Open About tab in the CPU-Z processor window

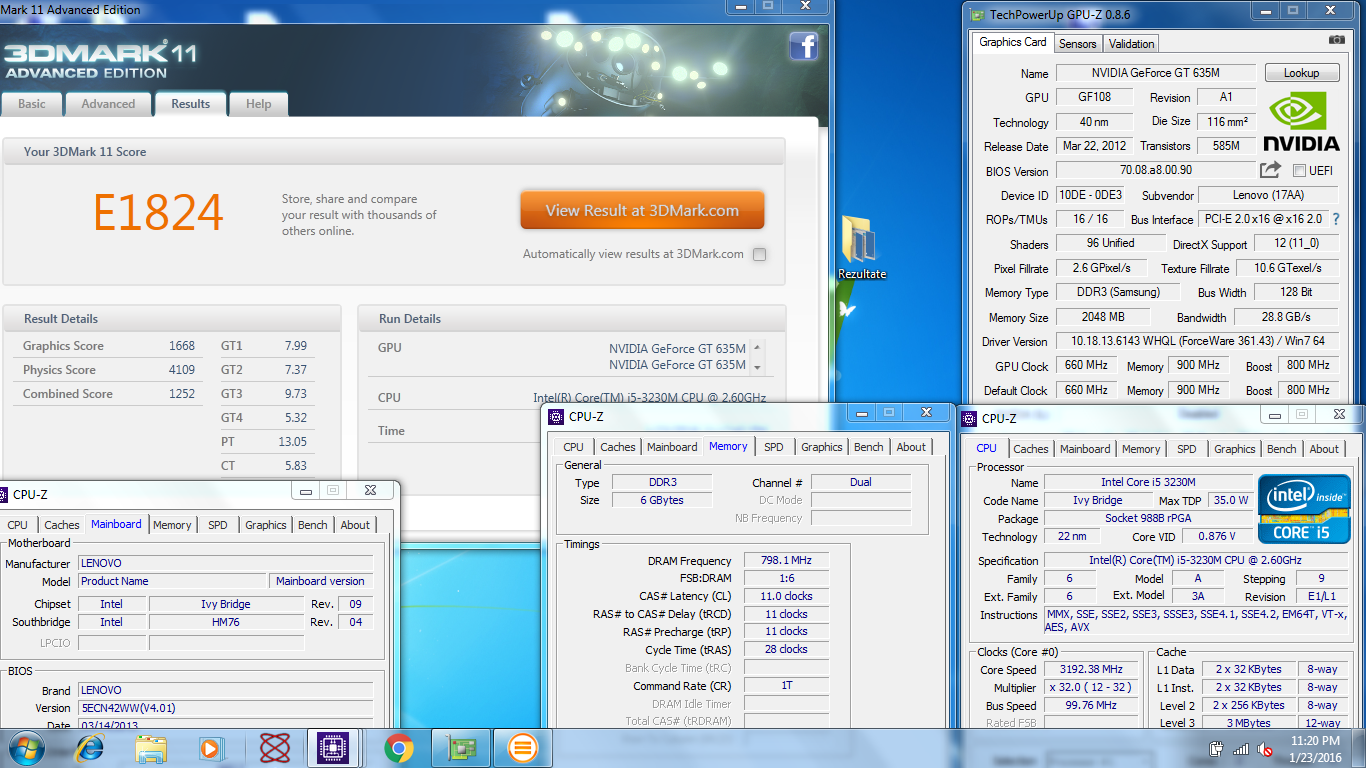pyautogui.click(x=1324, y=449)
